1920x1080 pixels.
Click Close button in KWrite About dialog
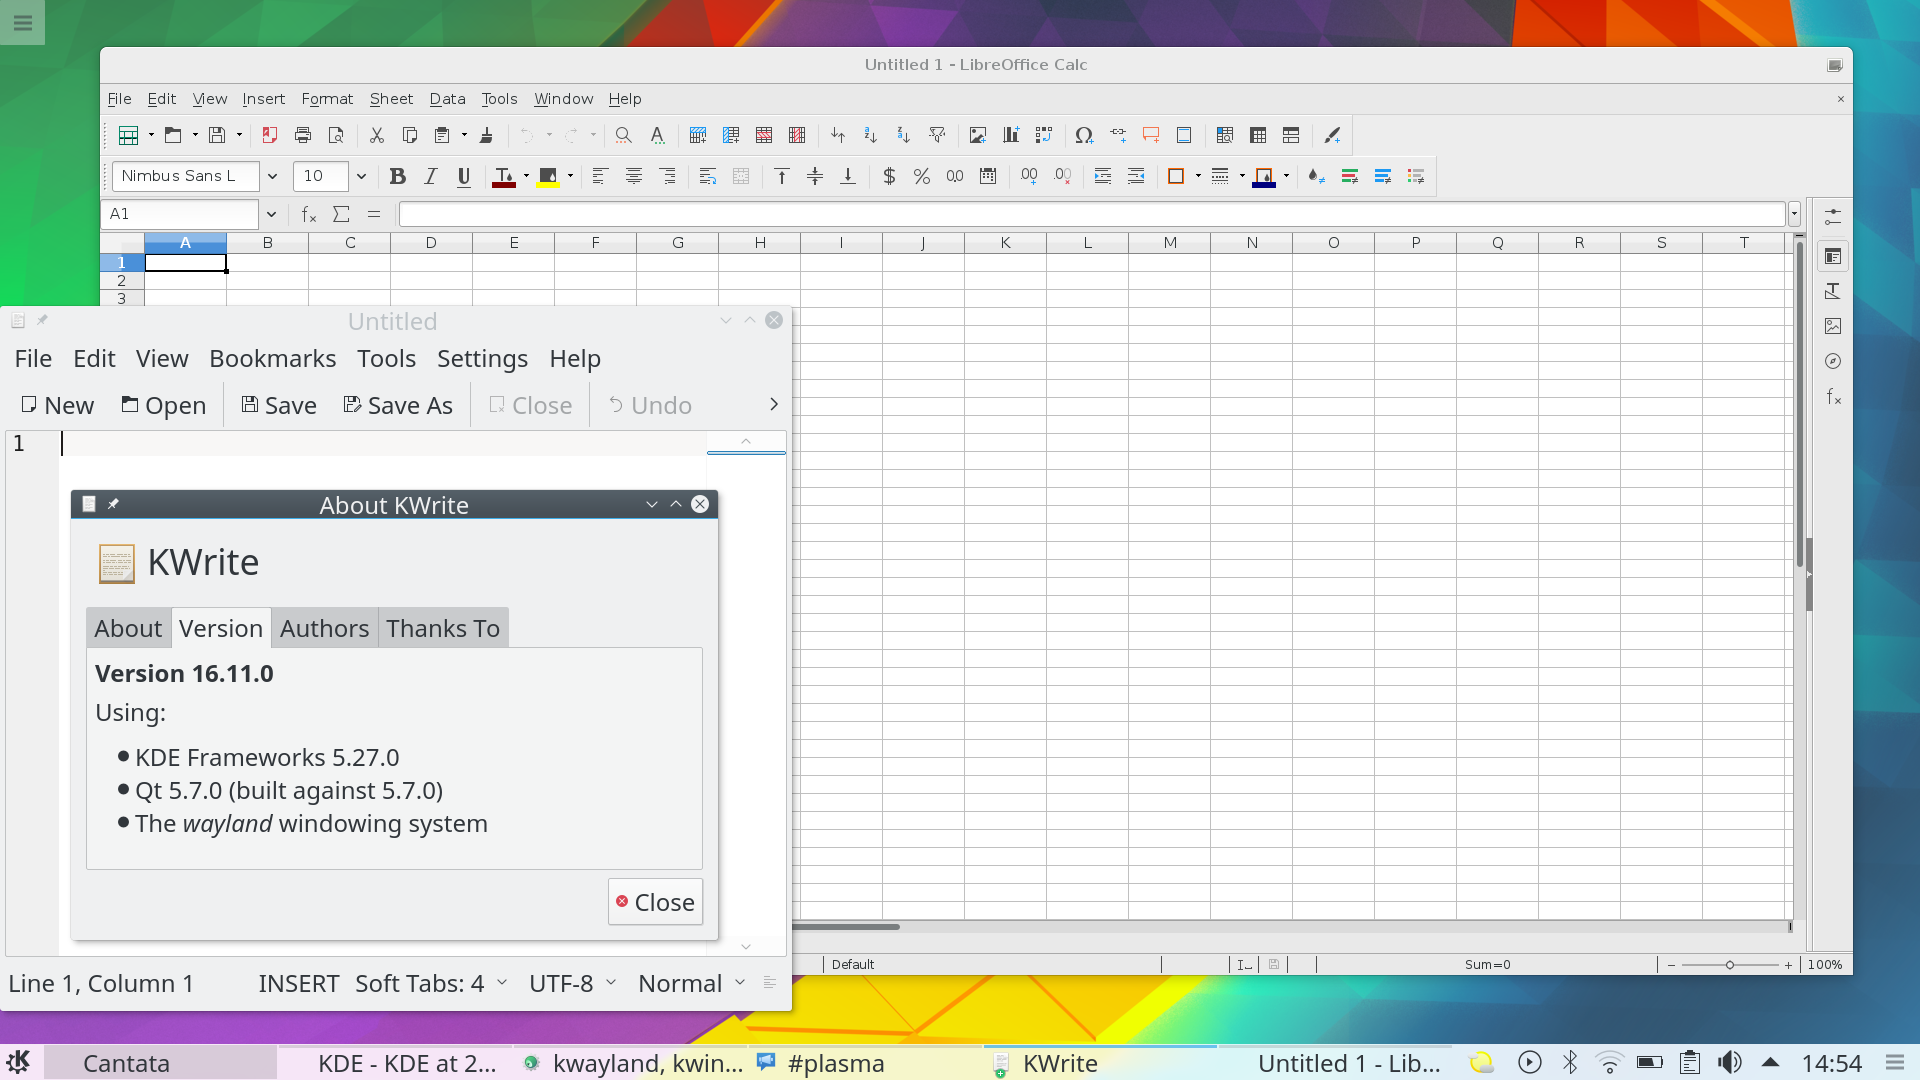click(x=655, y=902)
